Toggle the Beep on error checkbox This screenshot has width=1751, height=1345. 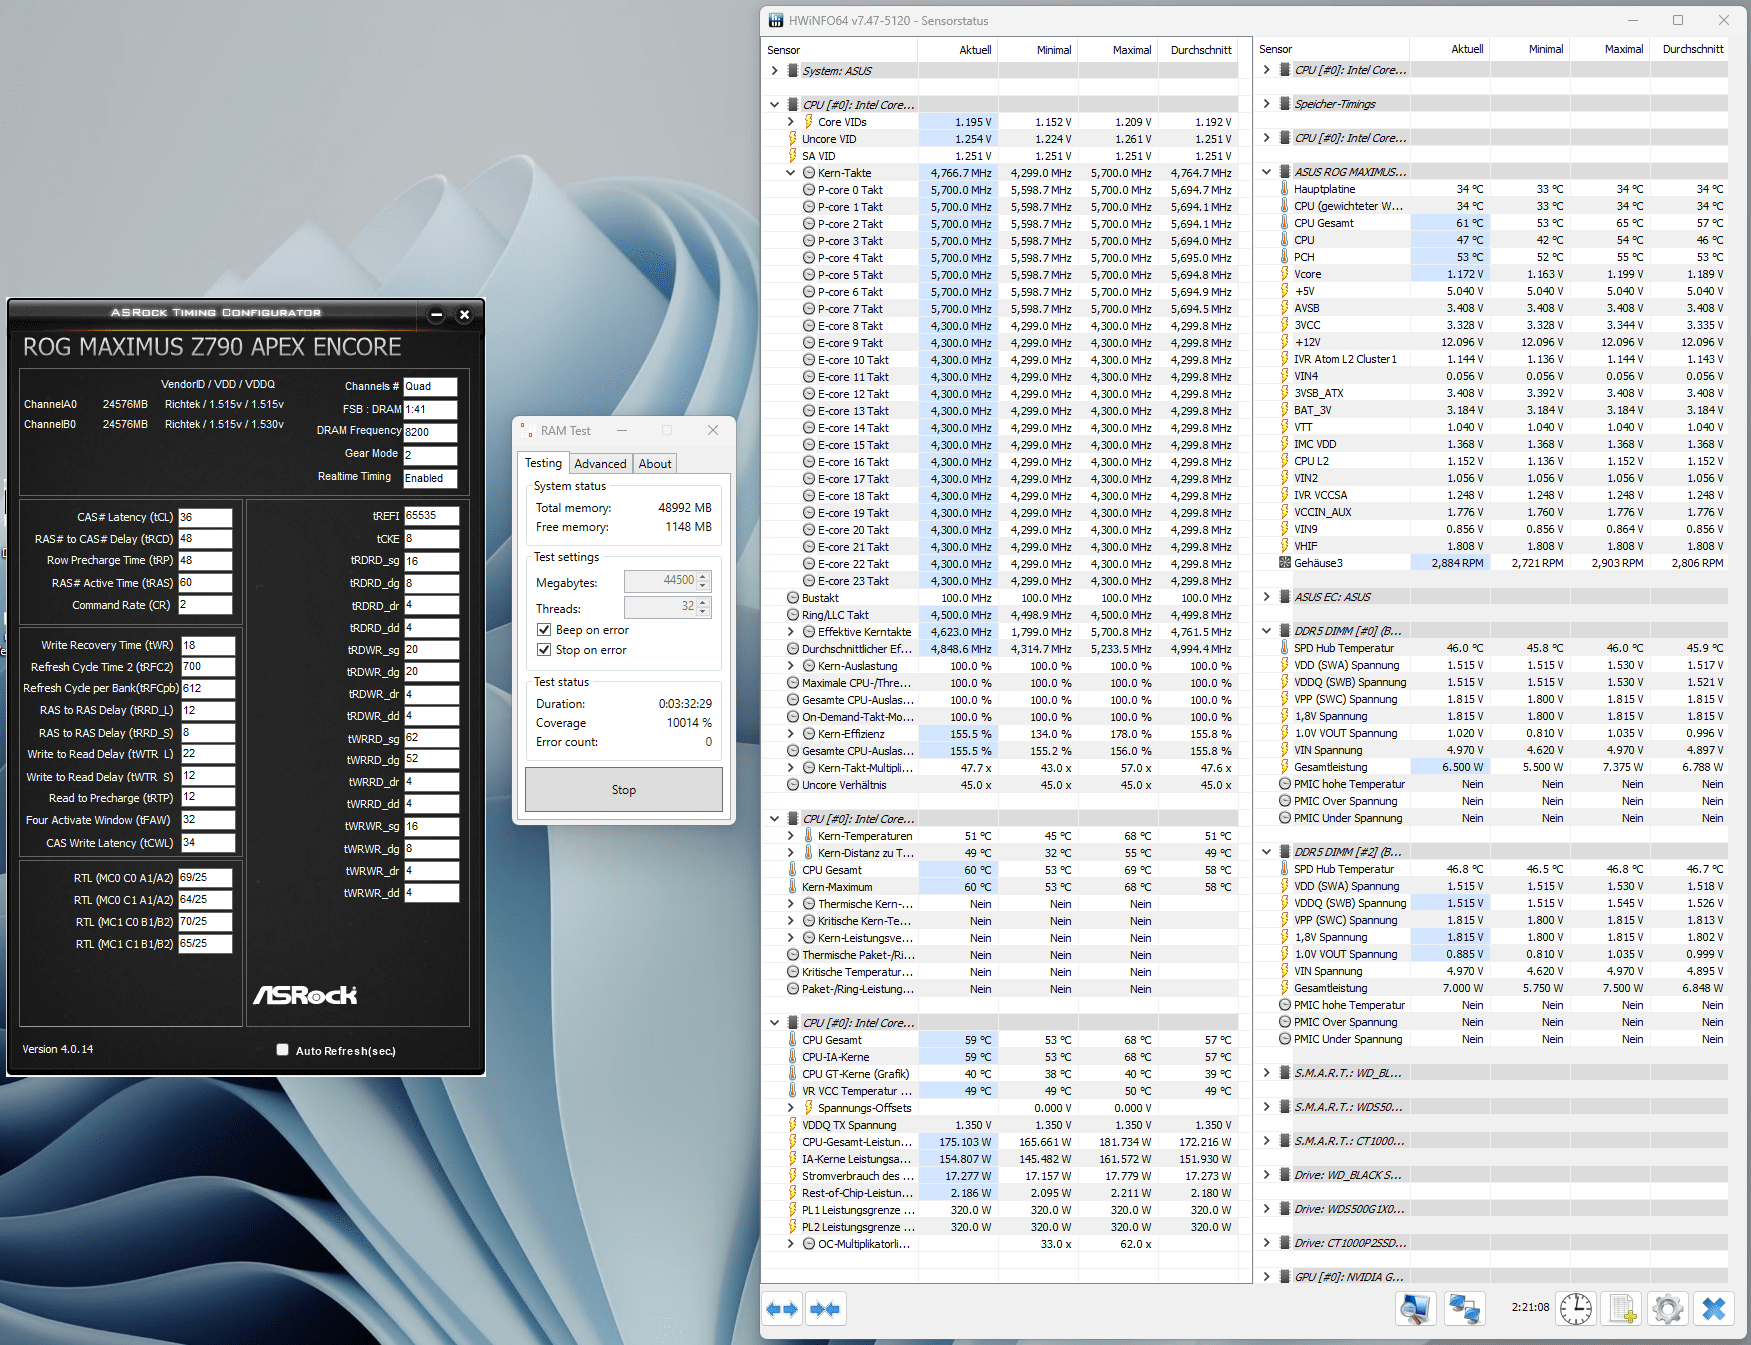(544, 630)
